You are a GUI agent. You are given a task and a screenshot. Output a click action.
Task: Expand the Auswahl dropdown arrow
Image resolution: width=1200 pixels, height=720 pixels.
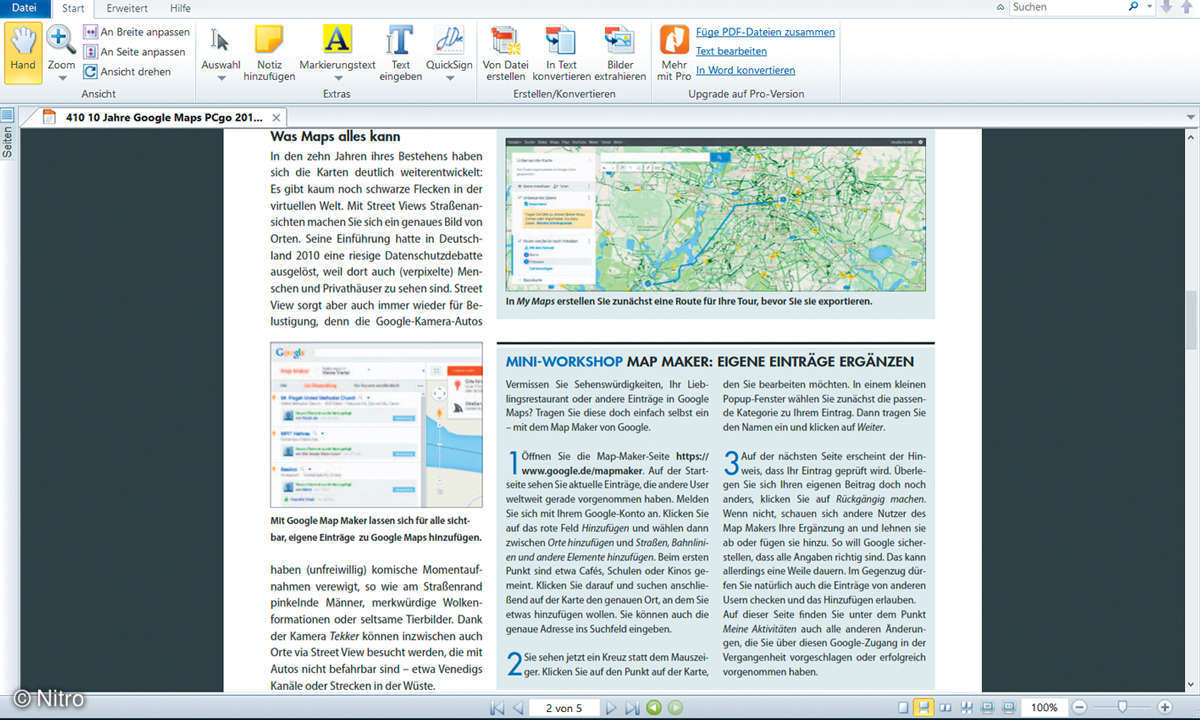pyautogui.click(x=221, y=78)
